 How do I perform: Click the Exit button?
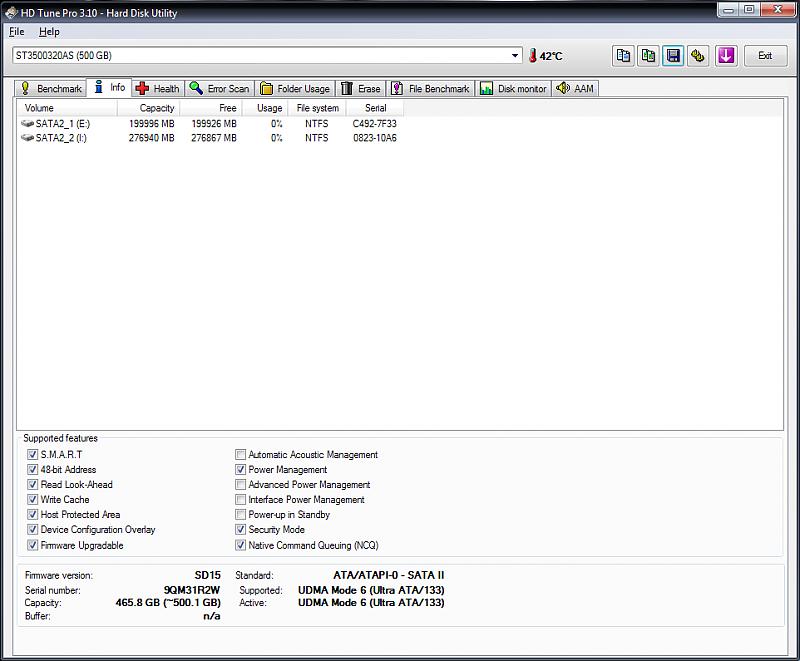pyautogui.click(x=764, y=56)
